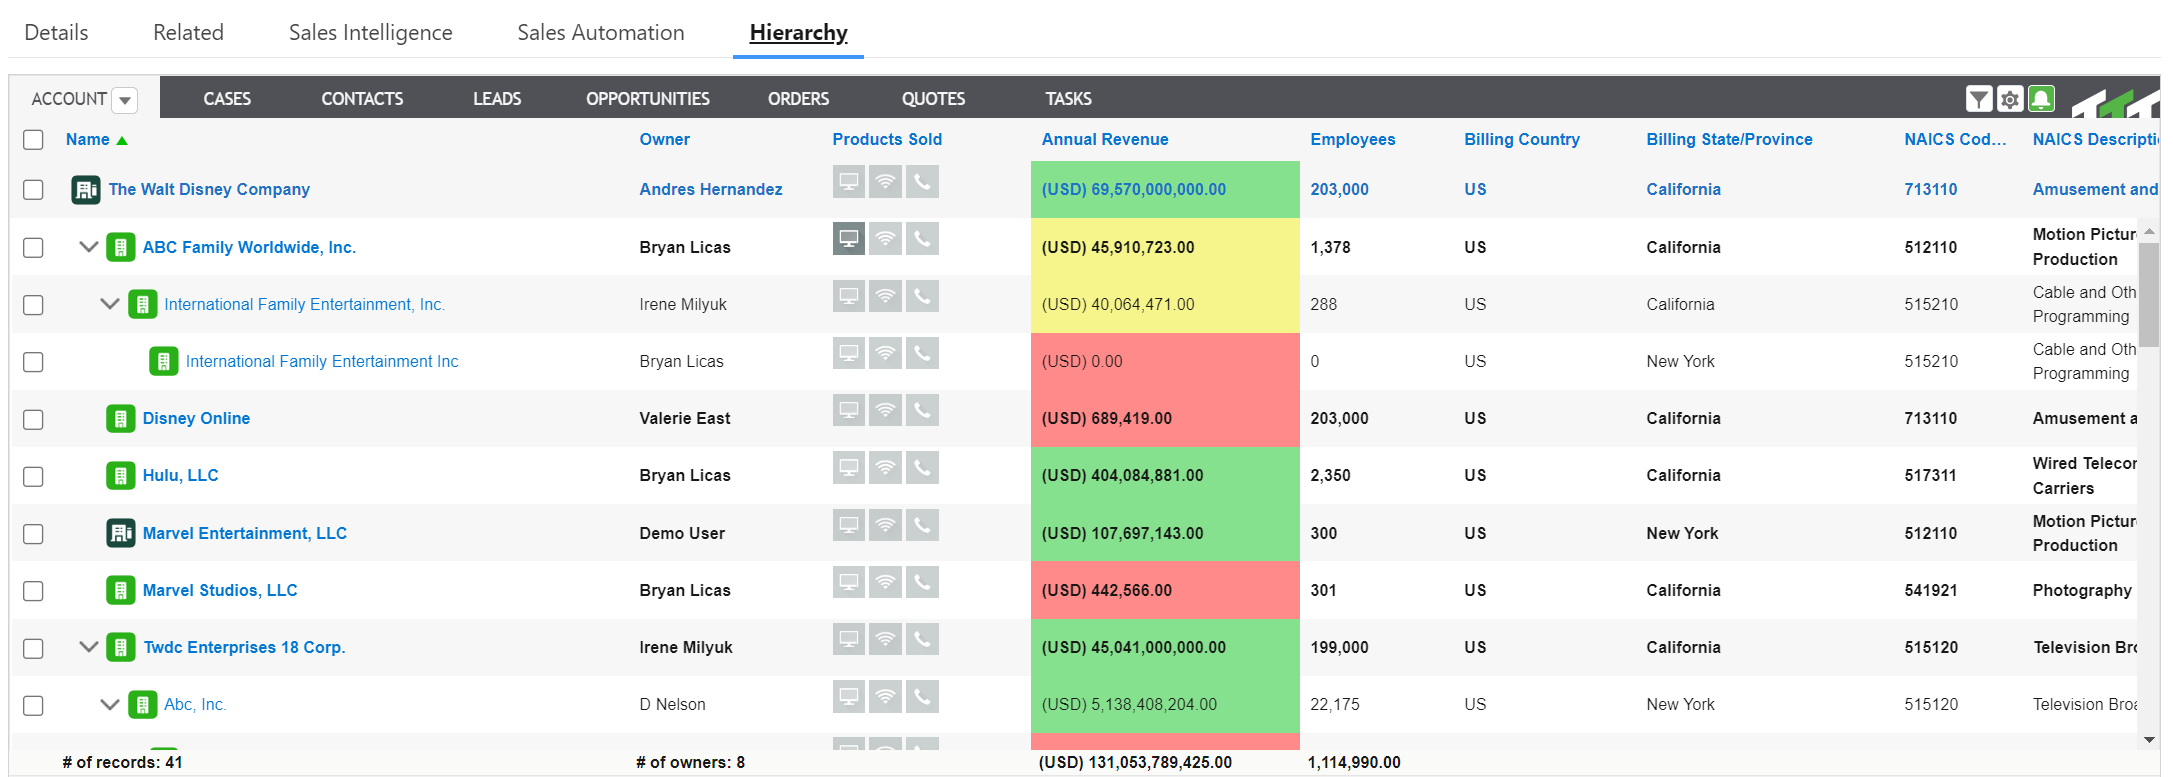This screenshot has width=2173, height=777.
Task: Switch to the Details tab
Action: (56, 32)
